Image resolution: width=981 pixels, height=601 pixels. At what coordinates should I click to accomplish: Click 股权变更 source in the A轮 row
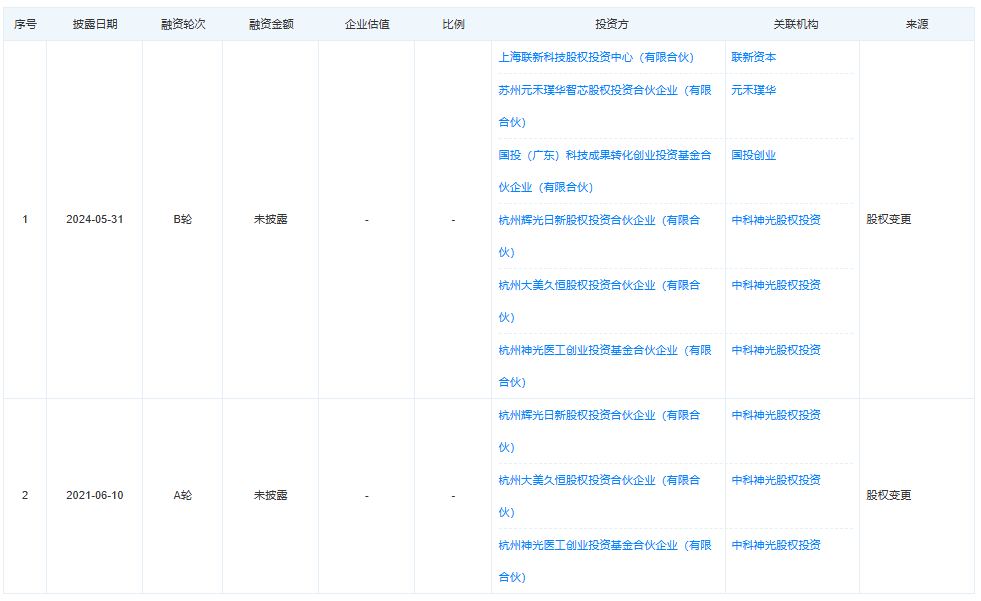pyautogui.click(x=889, y=496)
